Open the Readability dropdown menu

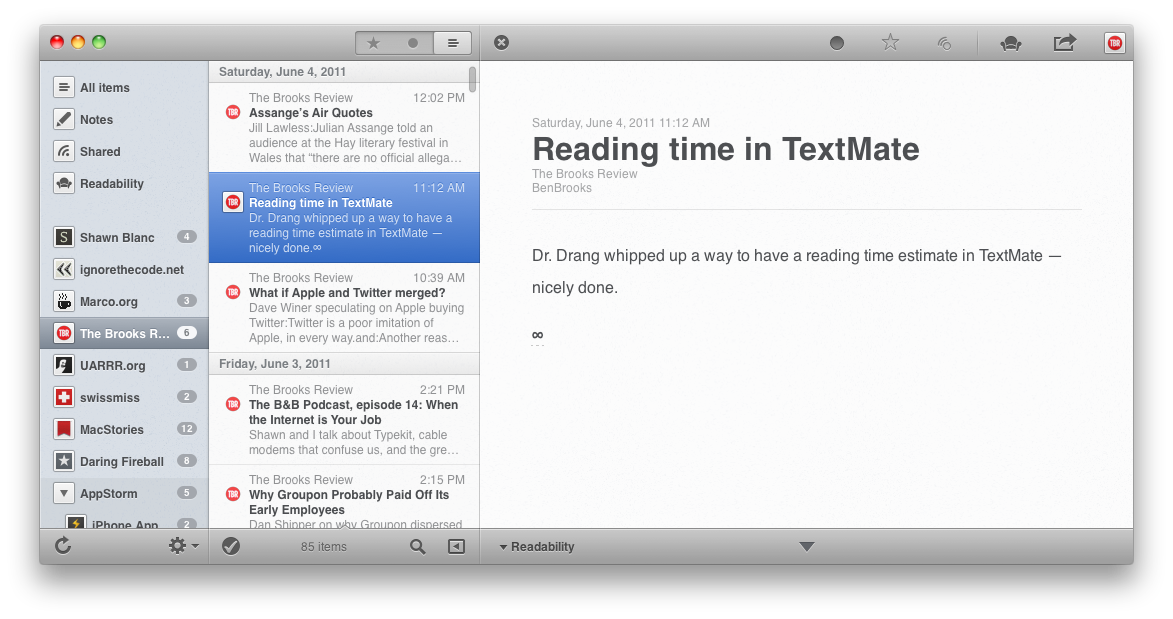point(537,547)
